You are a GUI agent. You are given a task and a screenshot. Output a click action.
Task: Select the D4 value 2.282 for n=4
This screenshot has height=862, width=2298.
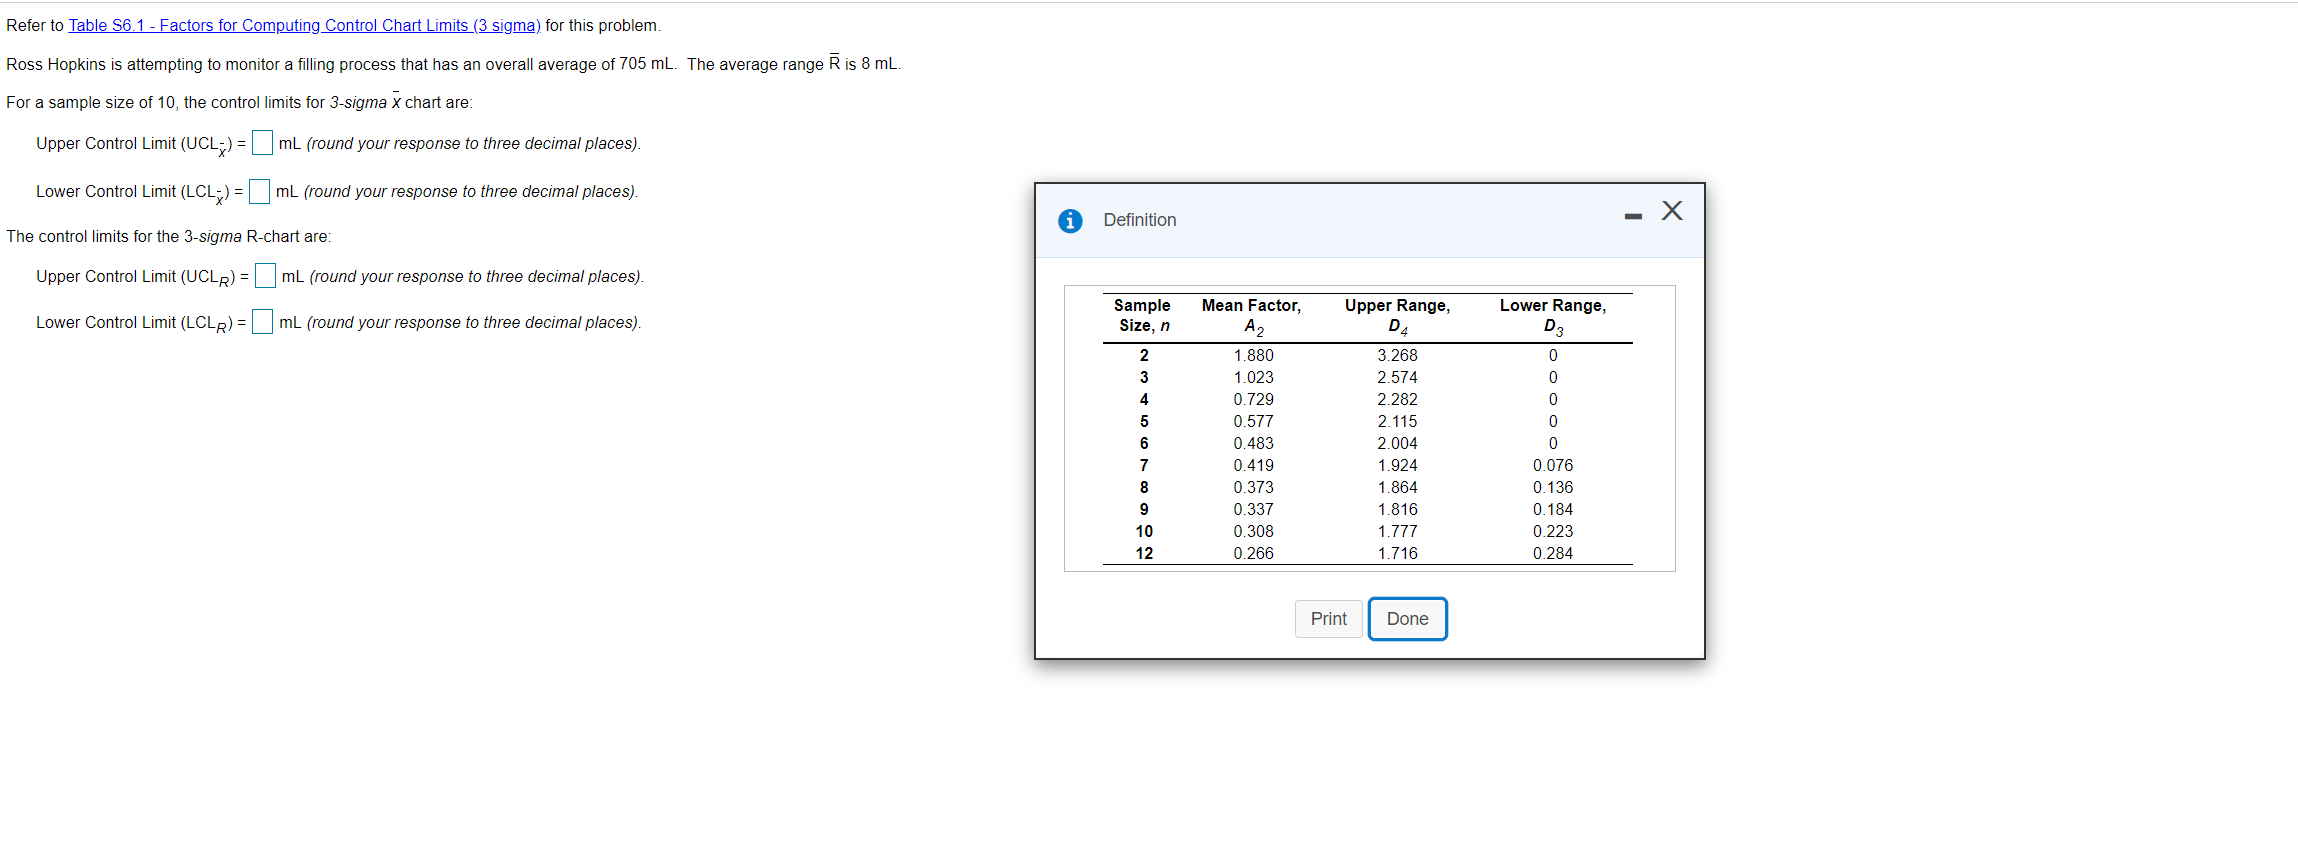pos(1397,399)
